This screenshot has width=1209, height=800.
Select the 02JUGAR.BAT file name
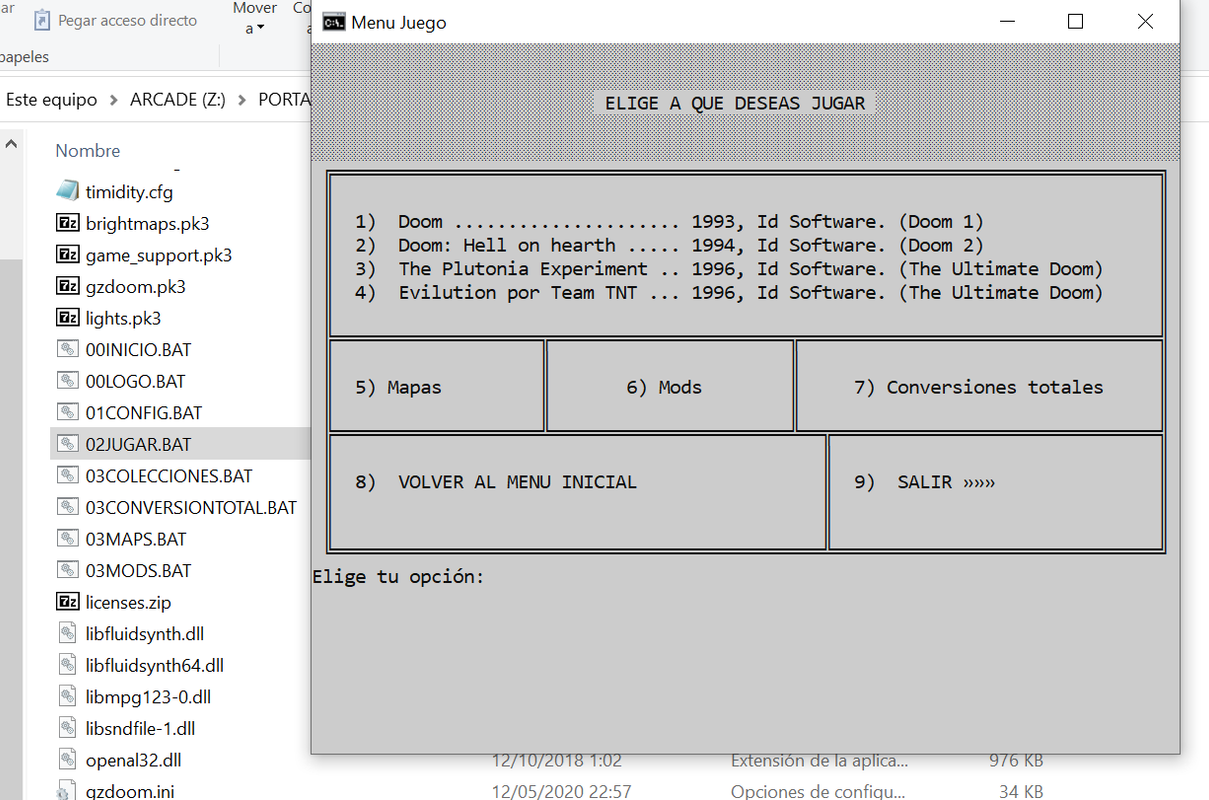pyautogui.click(x=139, y=444)
